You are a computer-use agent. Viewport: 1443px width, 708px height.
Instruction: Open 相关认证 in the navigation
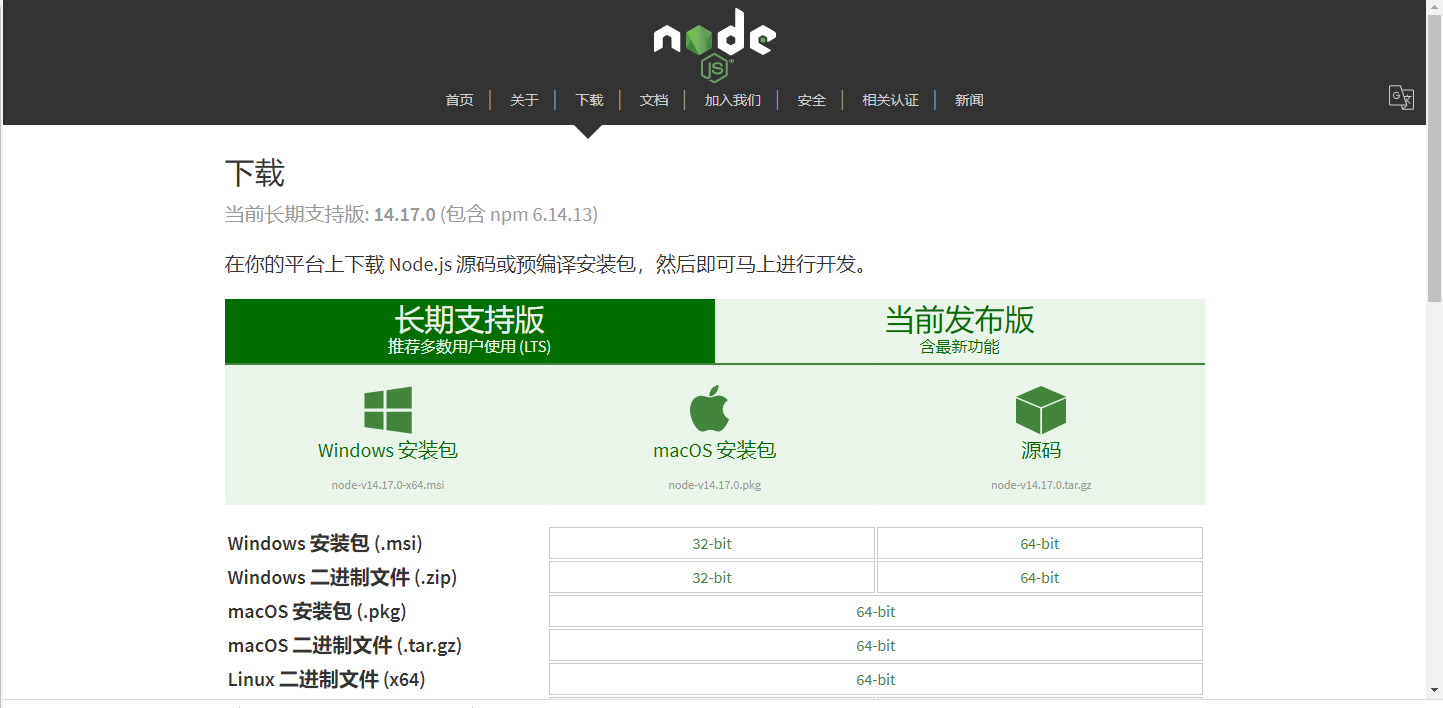point(890,100)
